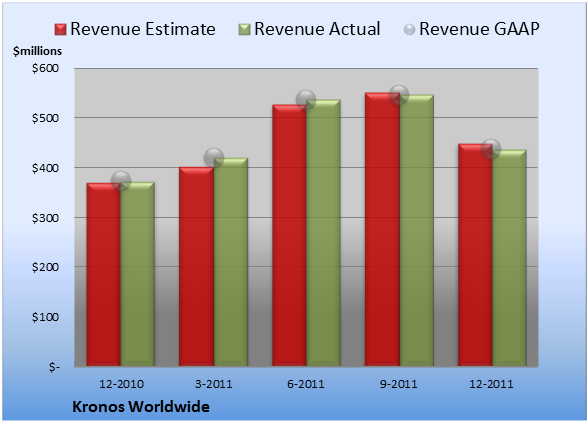Viewport: 588px width, 422px height.
Task: Click the GAAP marker above 3-2011
Action: [214, 158]
